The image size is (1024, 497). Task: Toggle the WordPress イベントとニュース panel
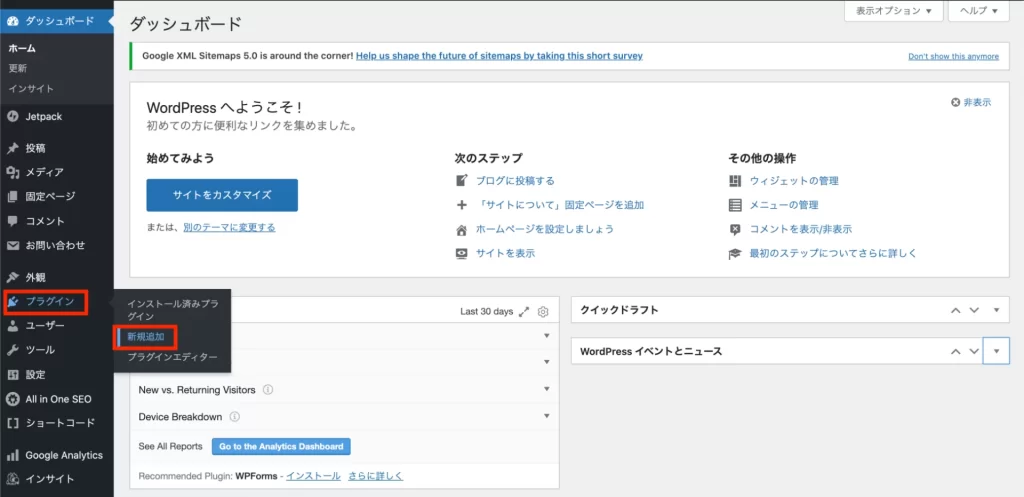(996, 352)
